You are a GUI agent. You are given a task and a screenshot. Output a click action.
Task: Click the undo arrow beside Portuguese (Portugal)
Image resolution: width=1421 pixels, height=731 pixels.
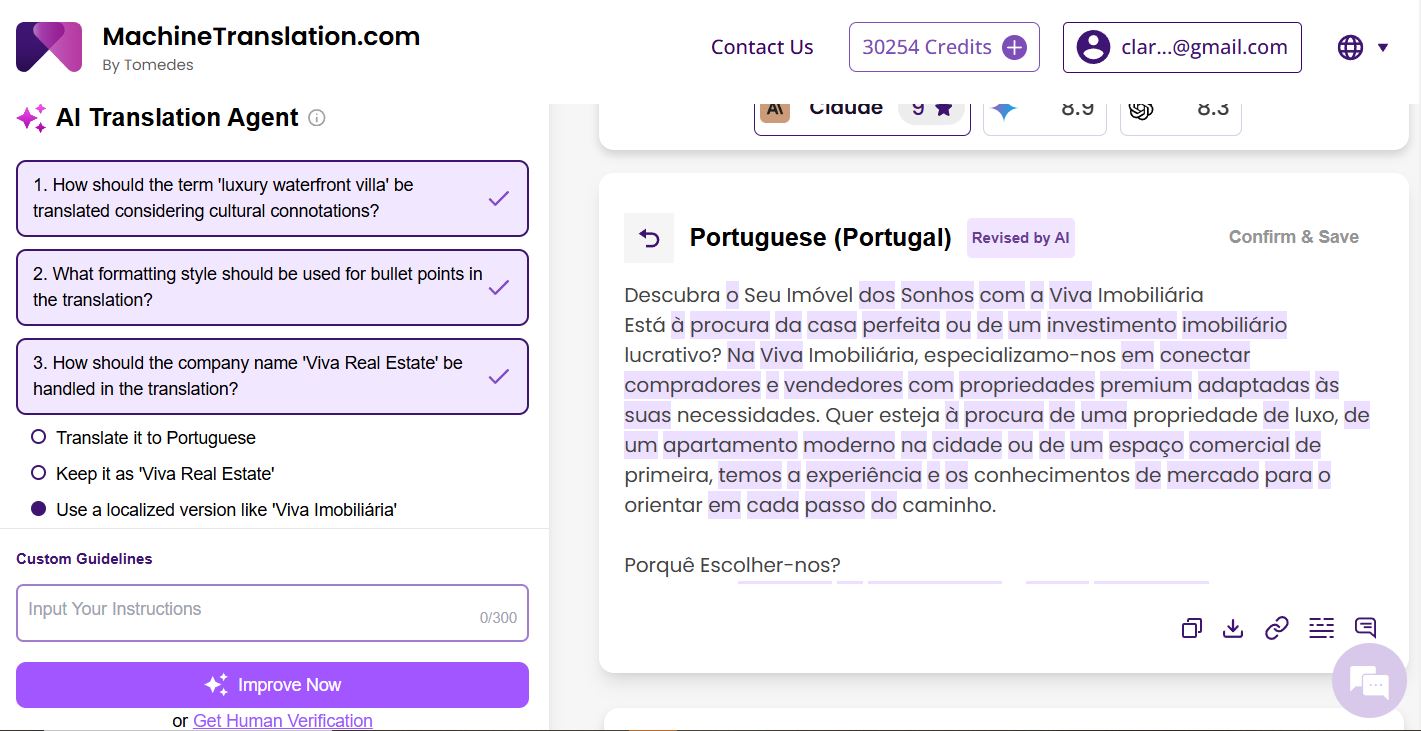(x=649, y=238)
